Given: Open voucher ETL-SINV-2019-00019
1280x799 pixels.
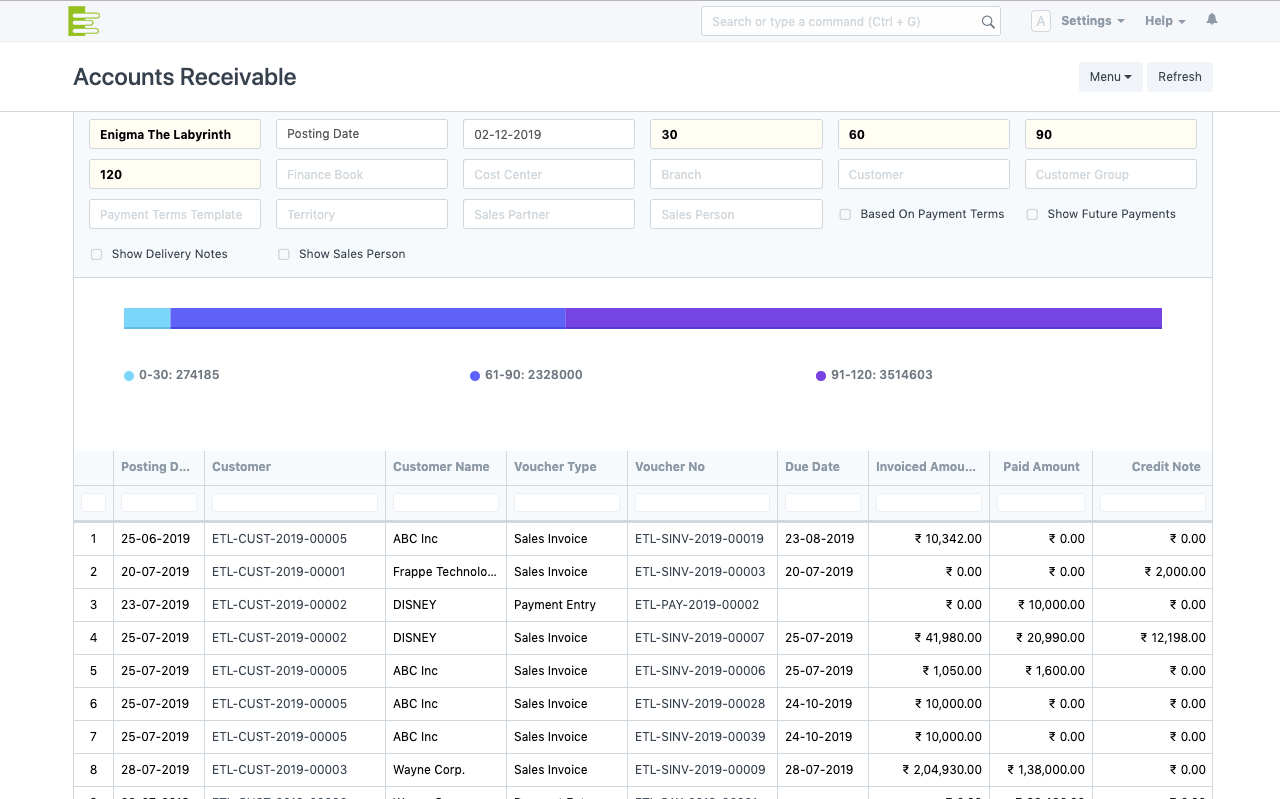Looking at the screenshot, I should pyautogui.click(x=699, y=539).
